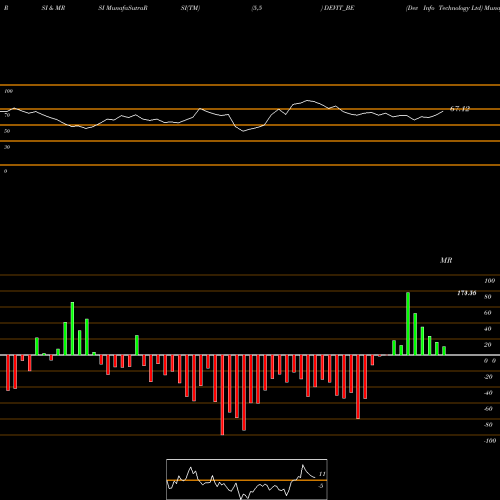500x500 pixels.
Task: Click the RSI axis label 100
Action: tap(8, 91)
